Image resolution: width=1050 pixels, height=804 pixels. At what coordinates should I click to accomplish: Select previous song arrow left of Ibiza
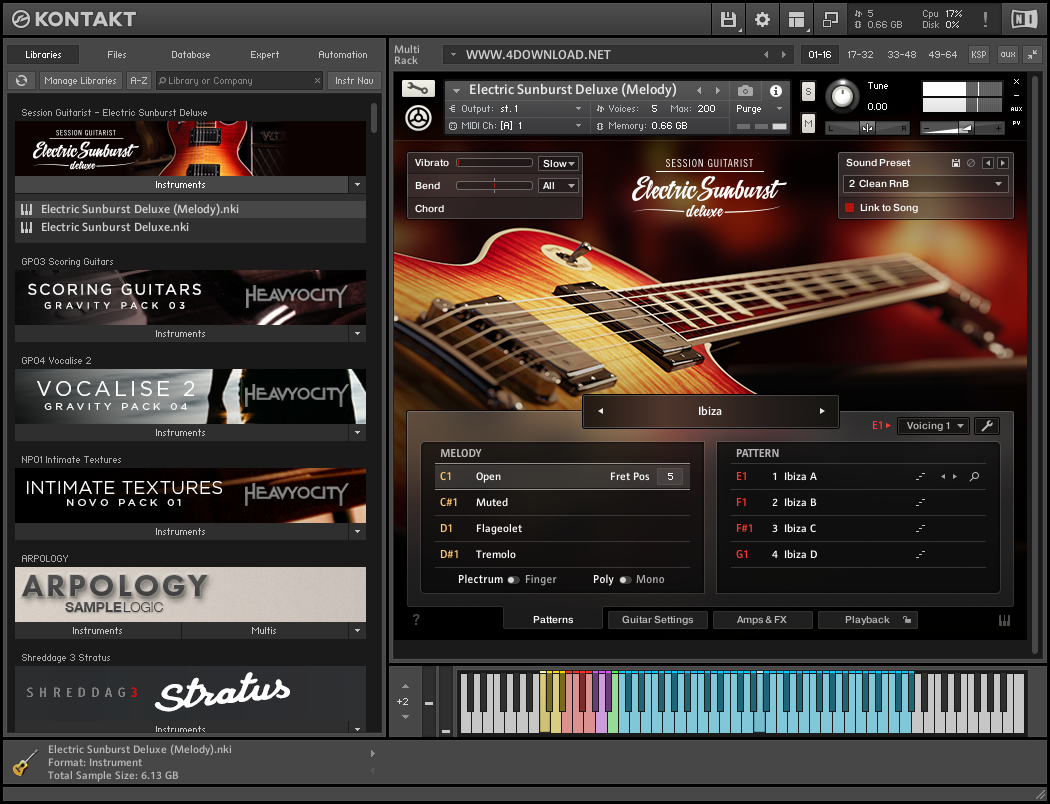click(x=600, y=411)
